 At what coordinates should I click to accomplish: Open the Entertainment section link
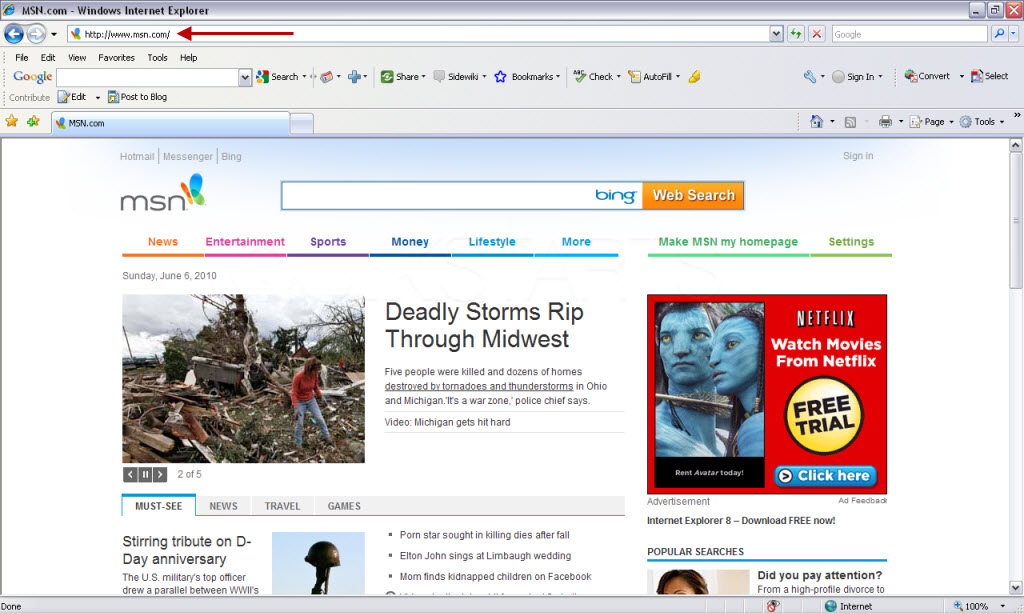pyautogui.click(x=245, y=242)
